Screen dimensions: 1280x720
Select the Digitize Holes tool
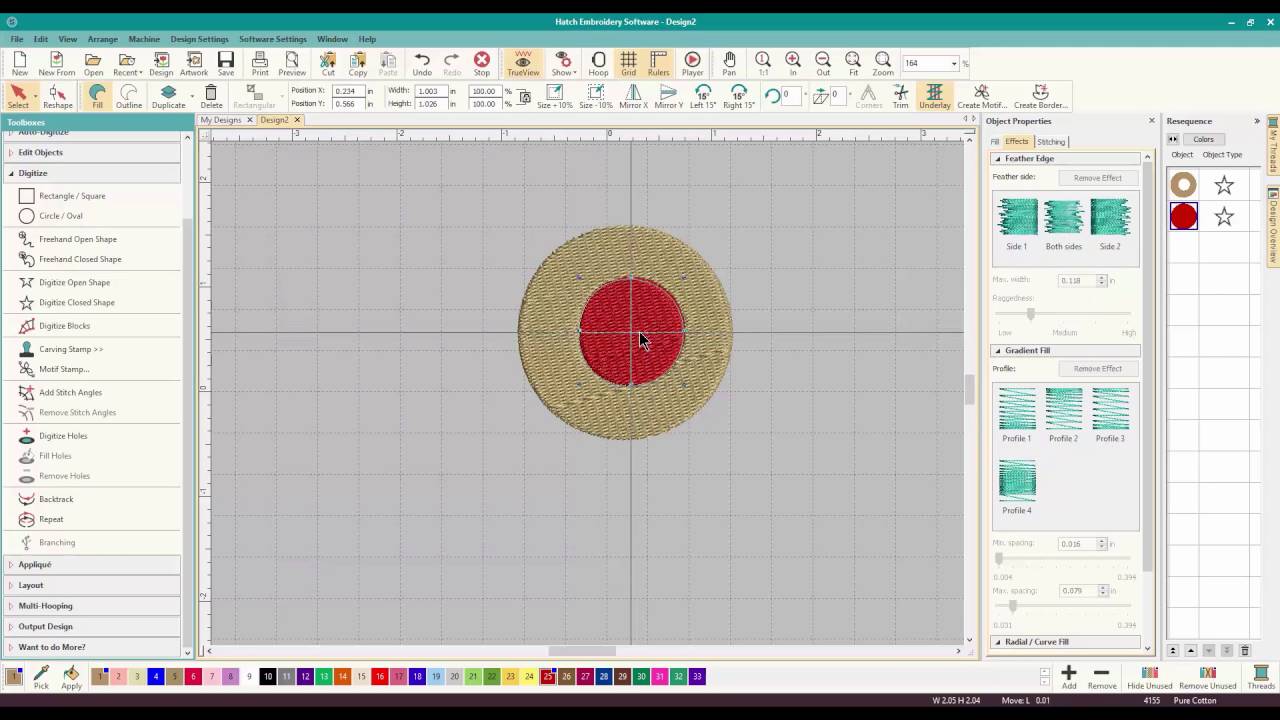click(53, 436)
